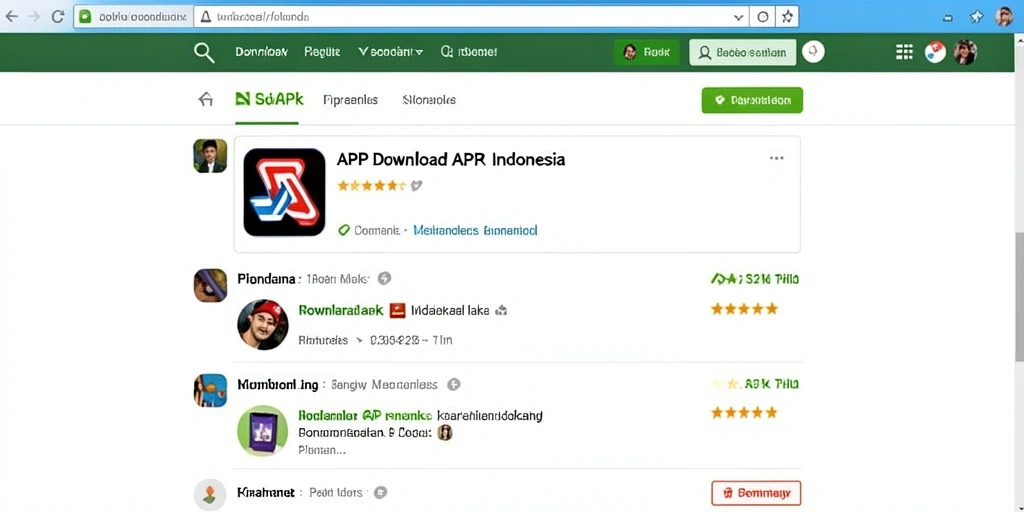Click the circular icon beside the bookmark star
The image size is (1024, 512).
pyautogui.click(x=762, y=18)
